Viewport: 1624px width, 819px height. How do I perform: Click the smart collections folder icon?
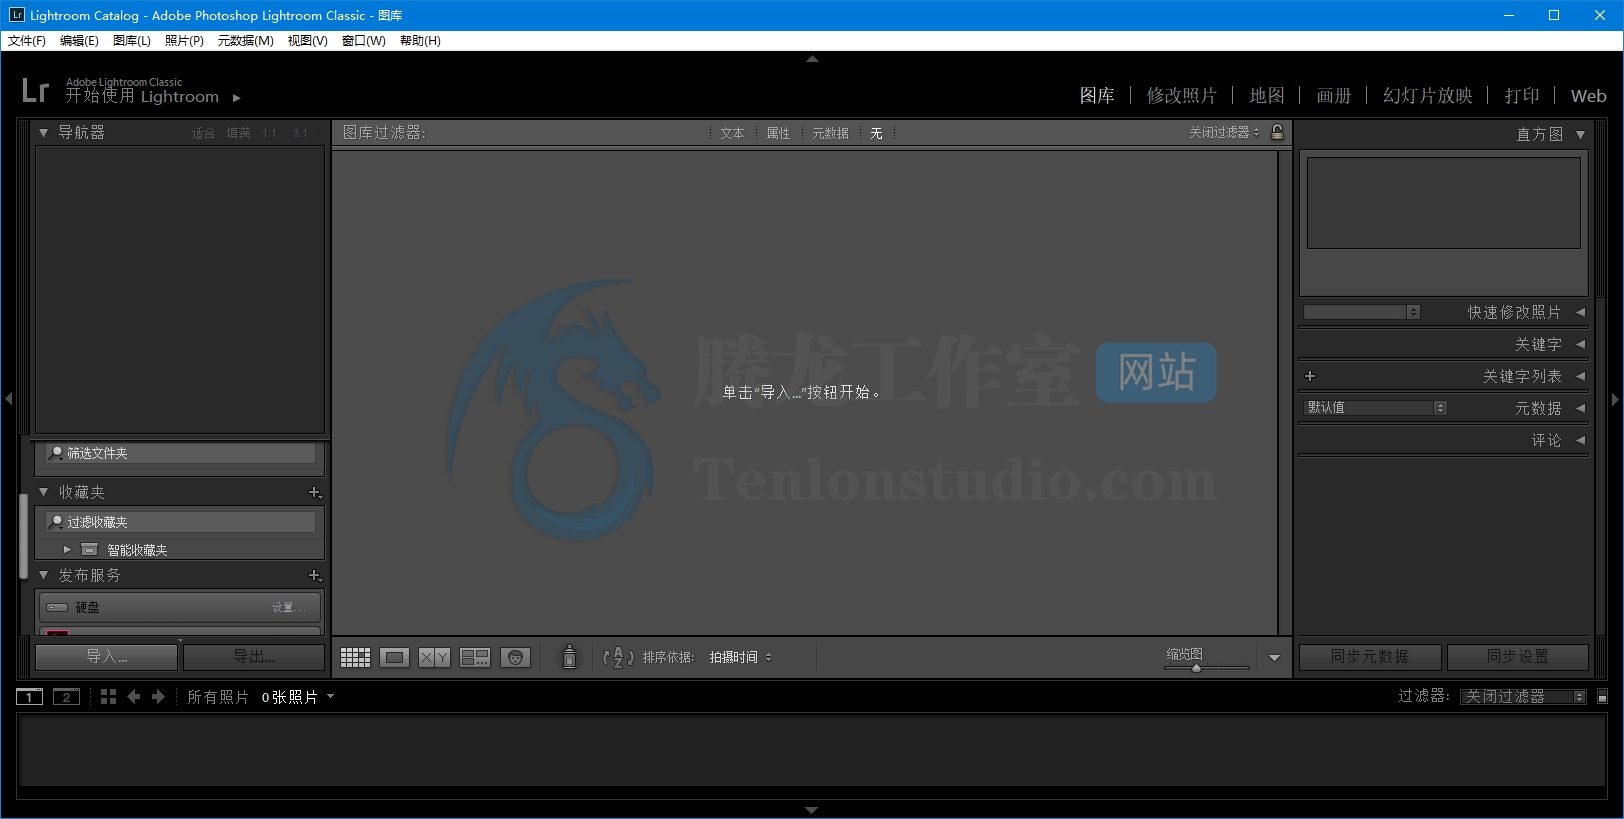(x=89, y=549)
